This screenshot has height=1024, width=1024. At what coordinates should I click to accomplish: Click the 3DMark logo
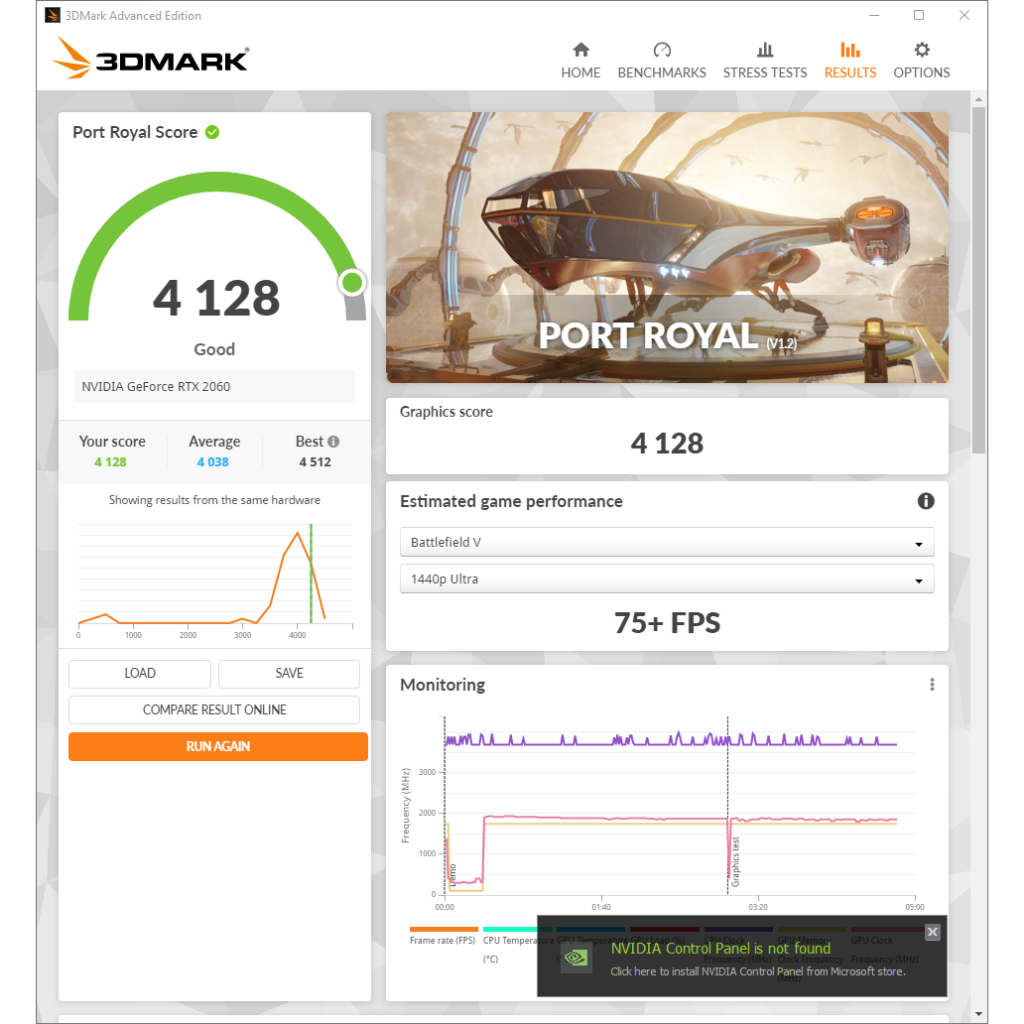click(x=150, y=58)
